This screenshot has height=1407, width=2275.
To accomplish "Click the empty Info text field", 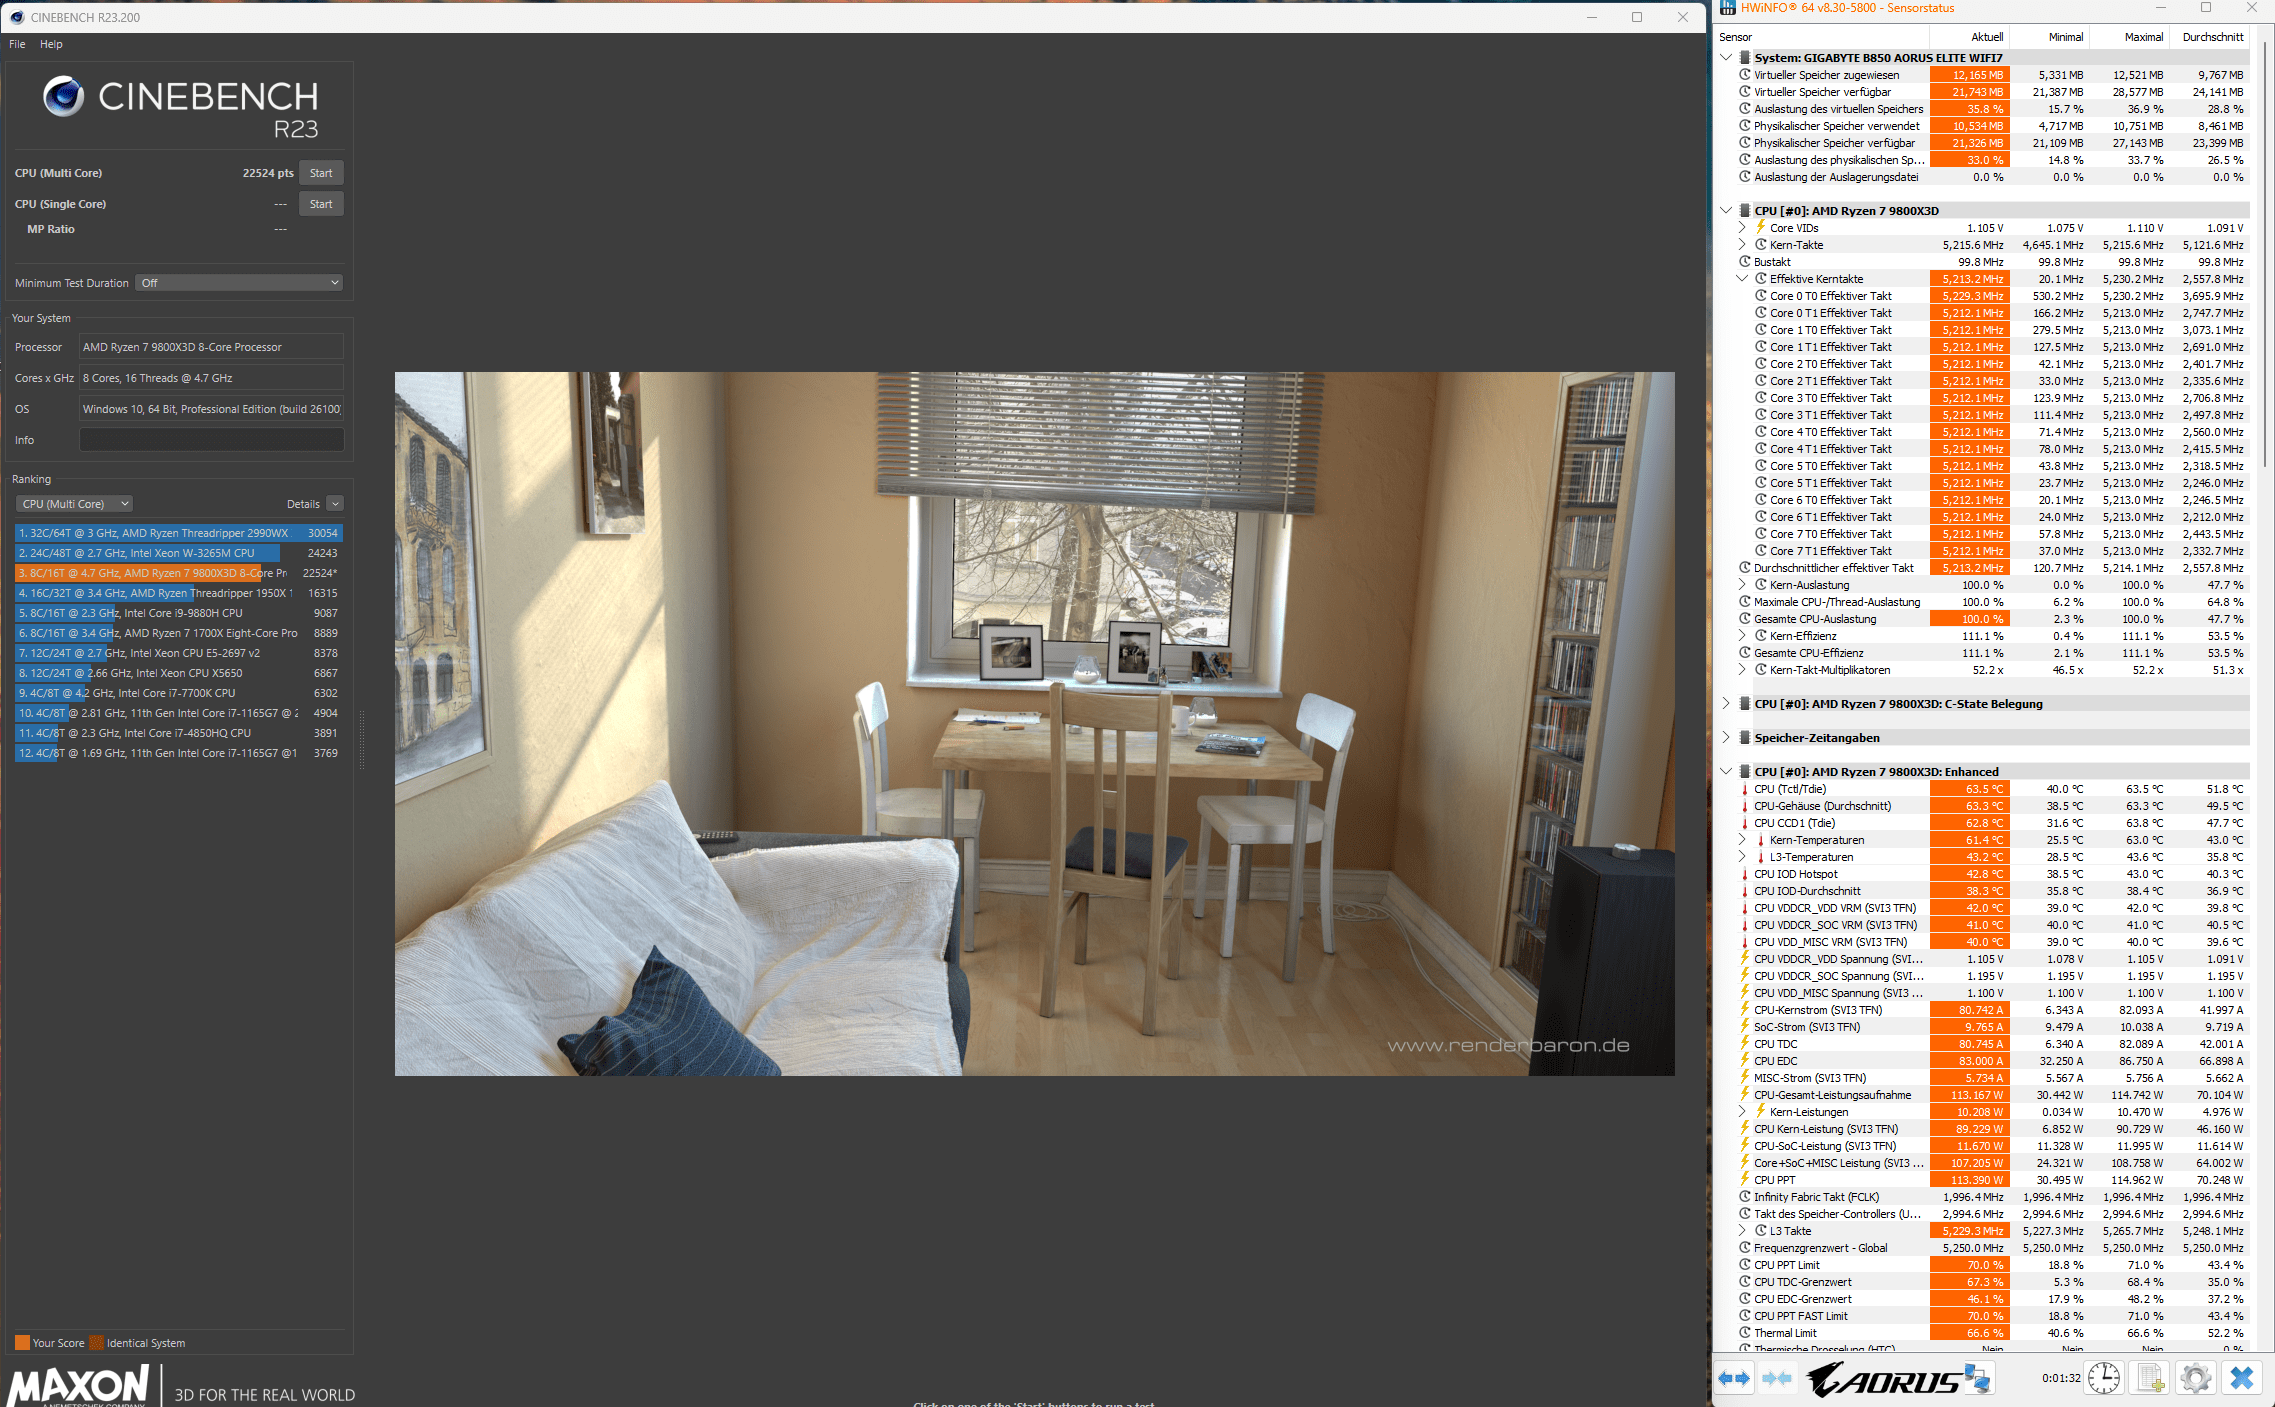I will point(211,440).
